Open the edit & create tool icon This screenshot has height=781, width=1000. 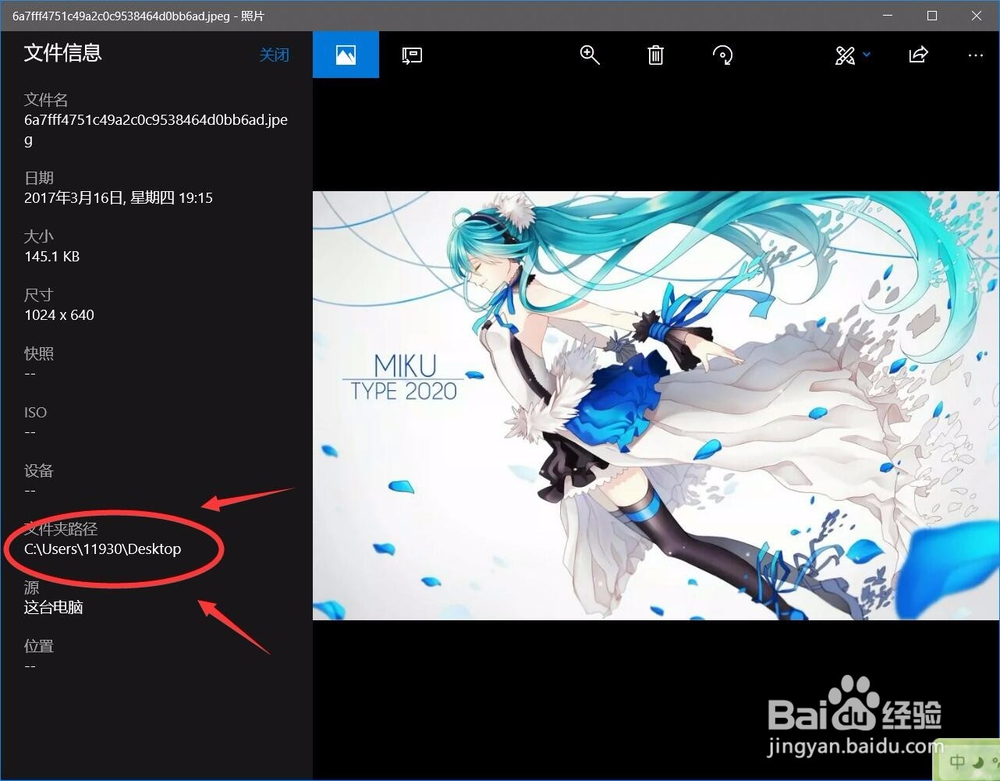(845, 55)
